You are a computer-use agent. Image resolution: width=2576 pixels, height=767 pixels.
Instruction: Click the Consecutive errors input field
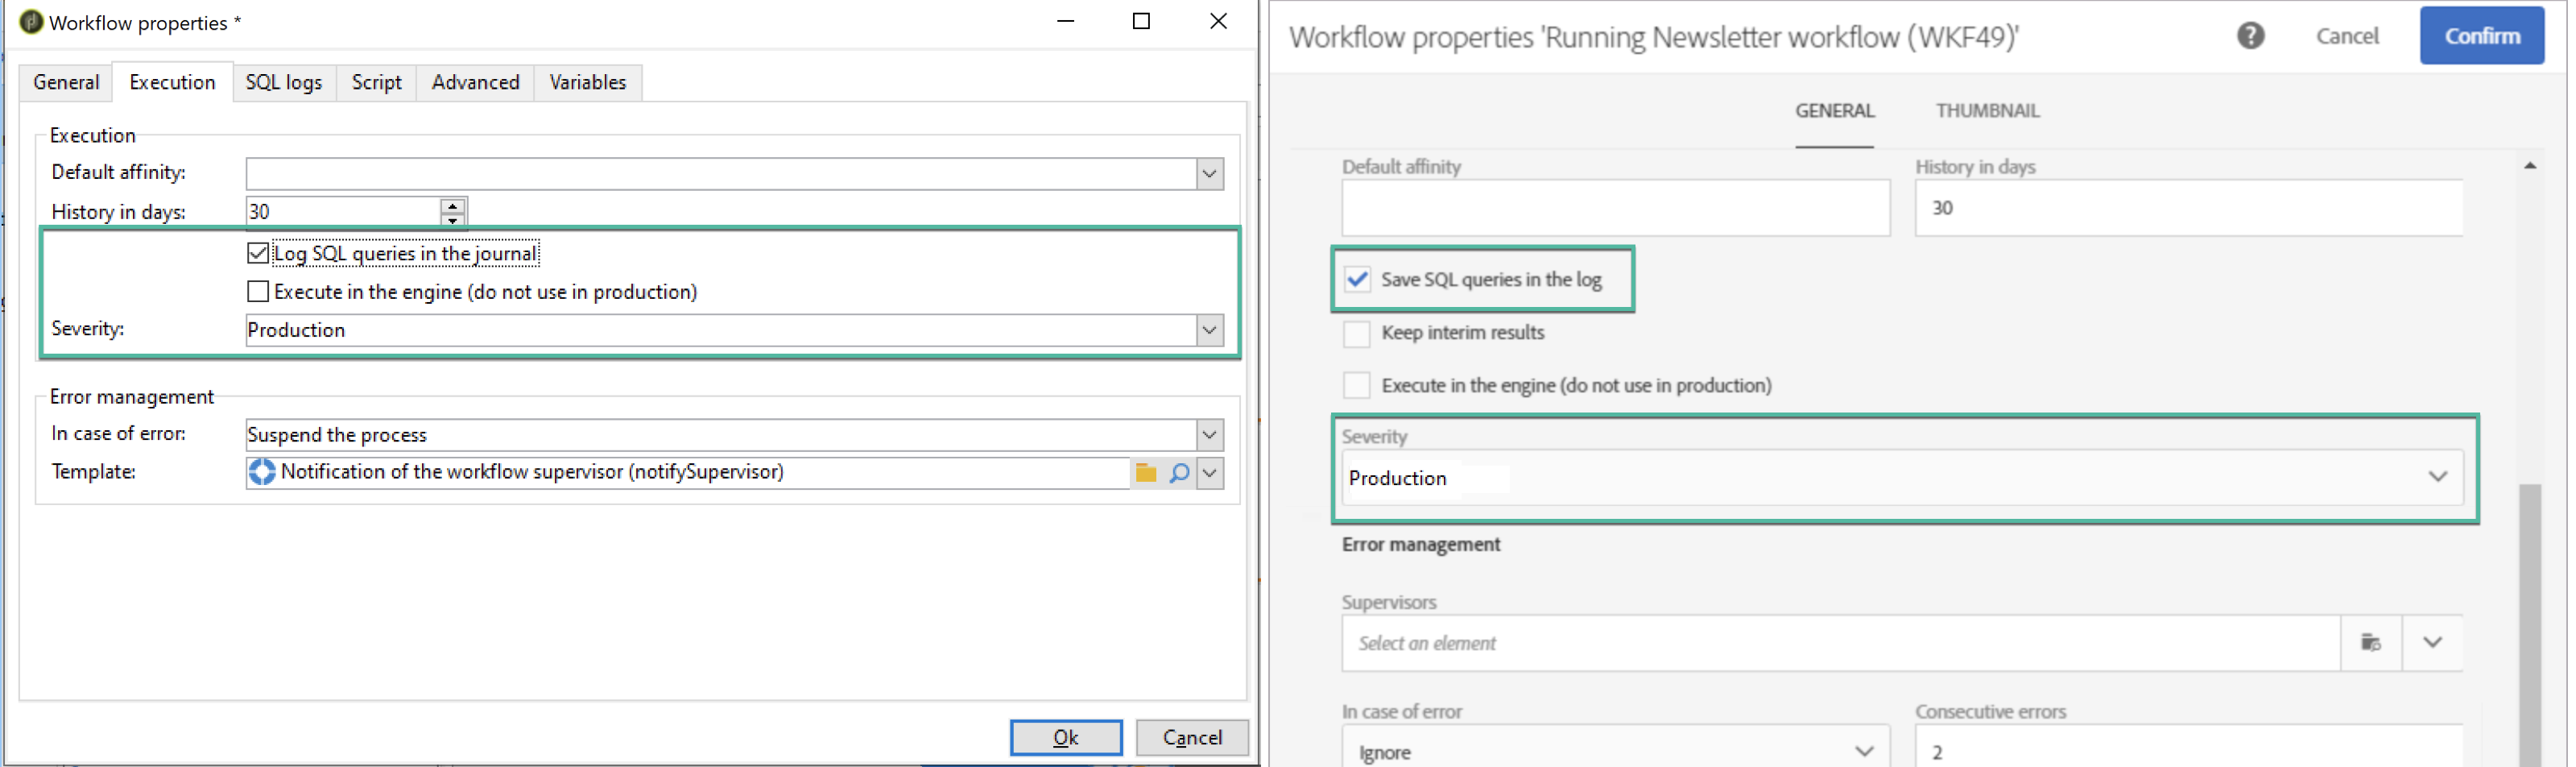(x=2186, y=750)
